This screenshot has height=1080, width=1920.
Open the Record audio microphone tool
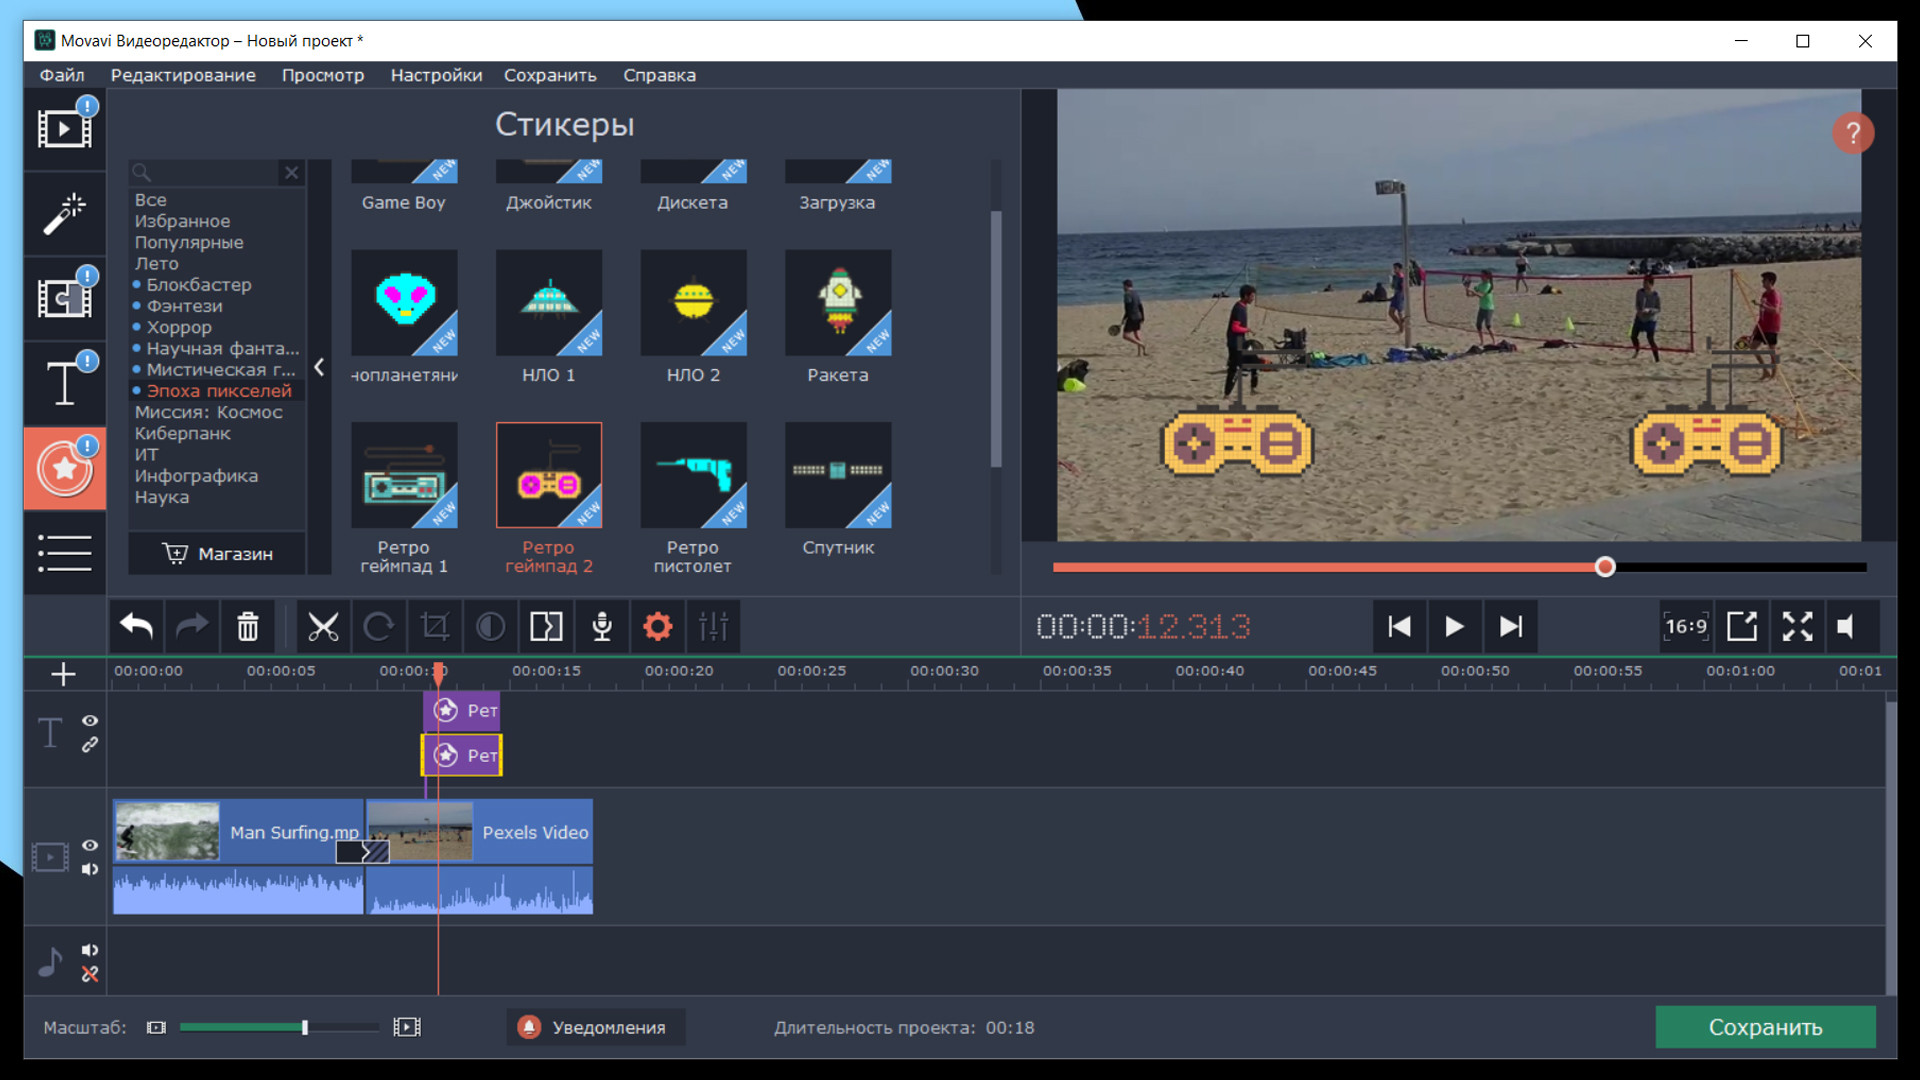[602, 627]
